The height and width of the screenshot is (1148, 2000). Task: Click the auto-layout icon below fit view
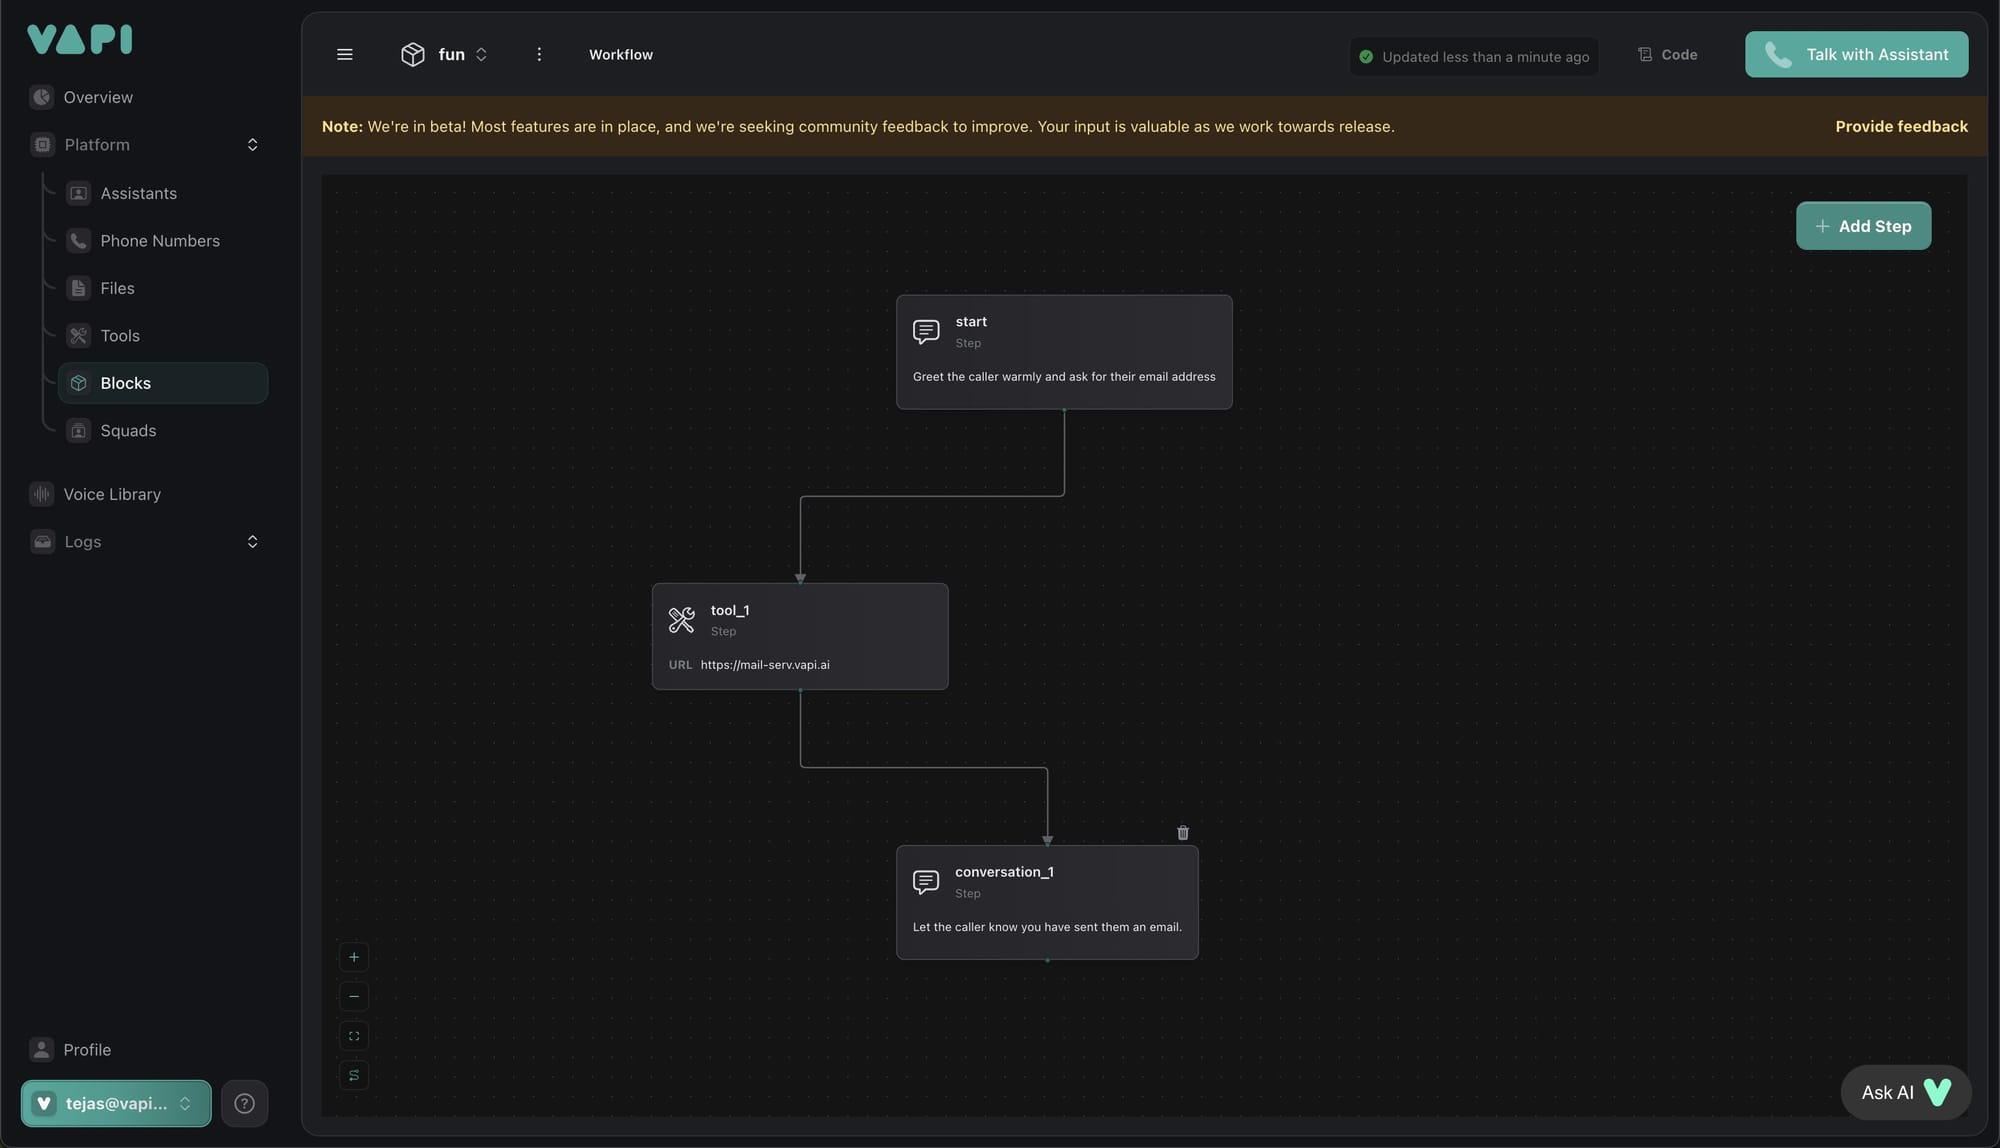354,1076
